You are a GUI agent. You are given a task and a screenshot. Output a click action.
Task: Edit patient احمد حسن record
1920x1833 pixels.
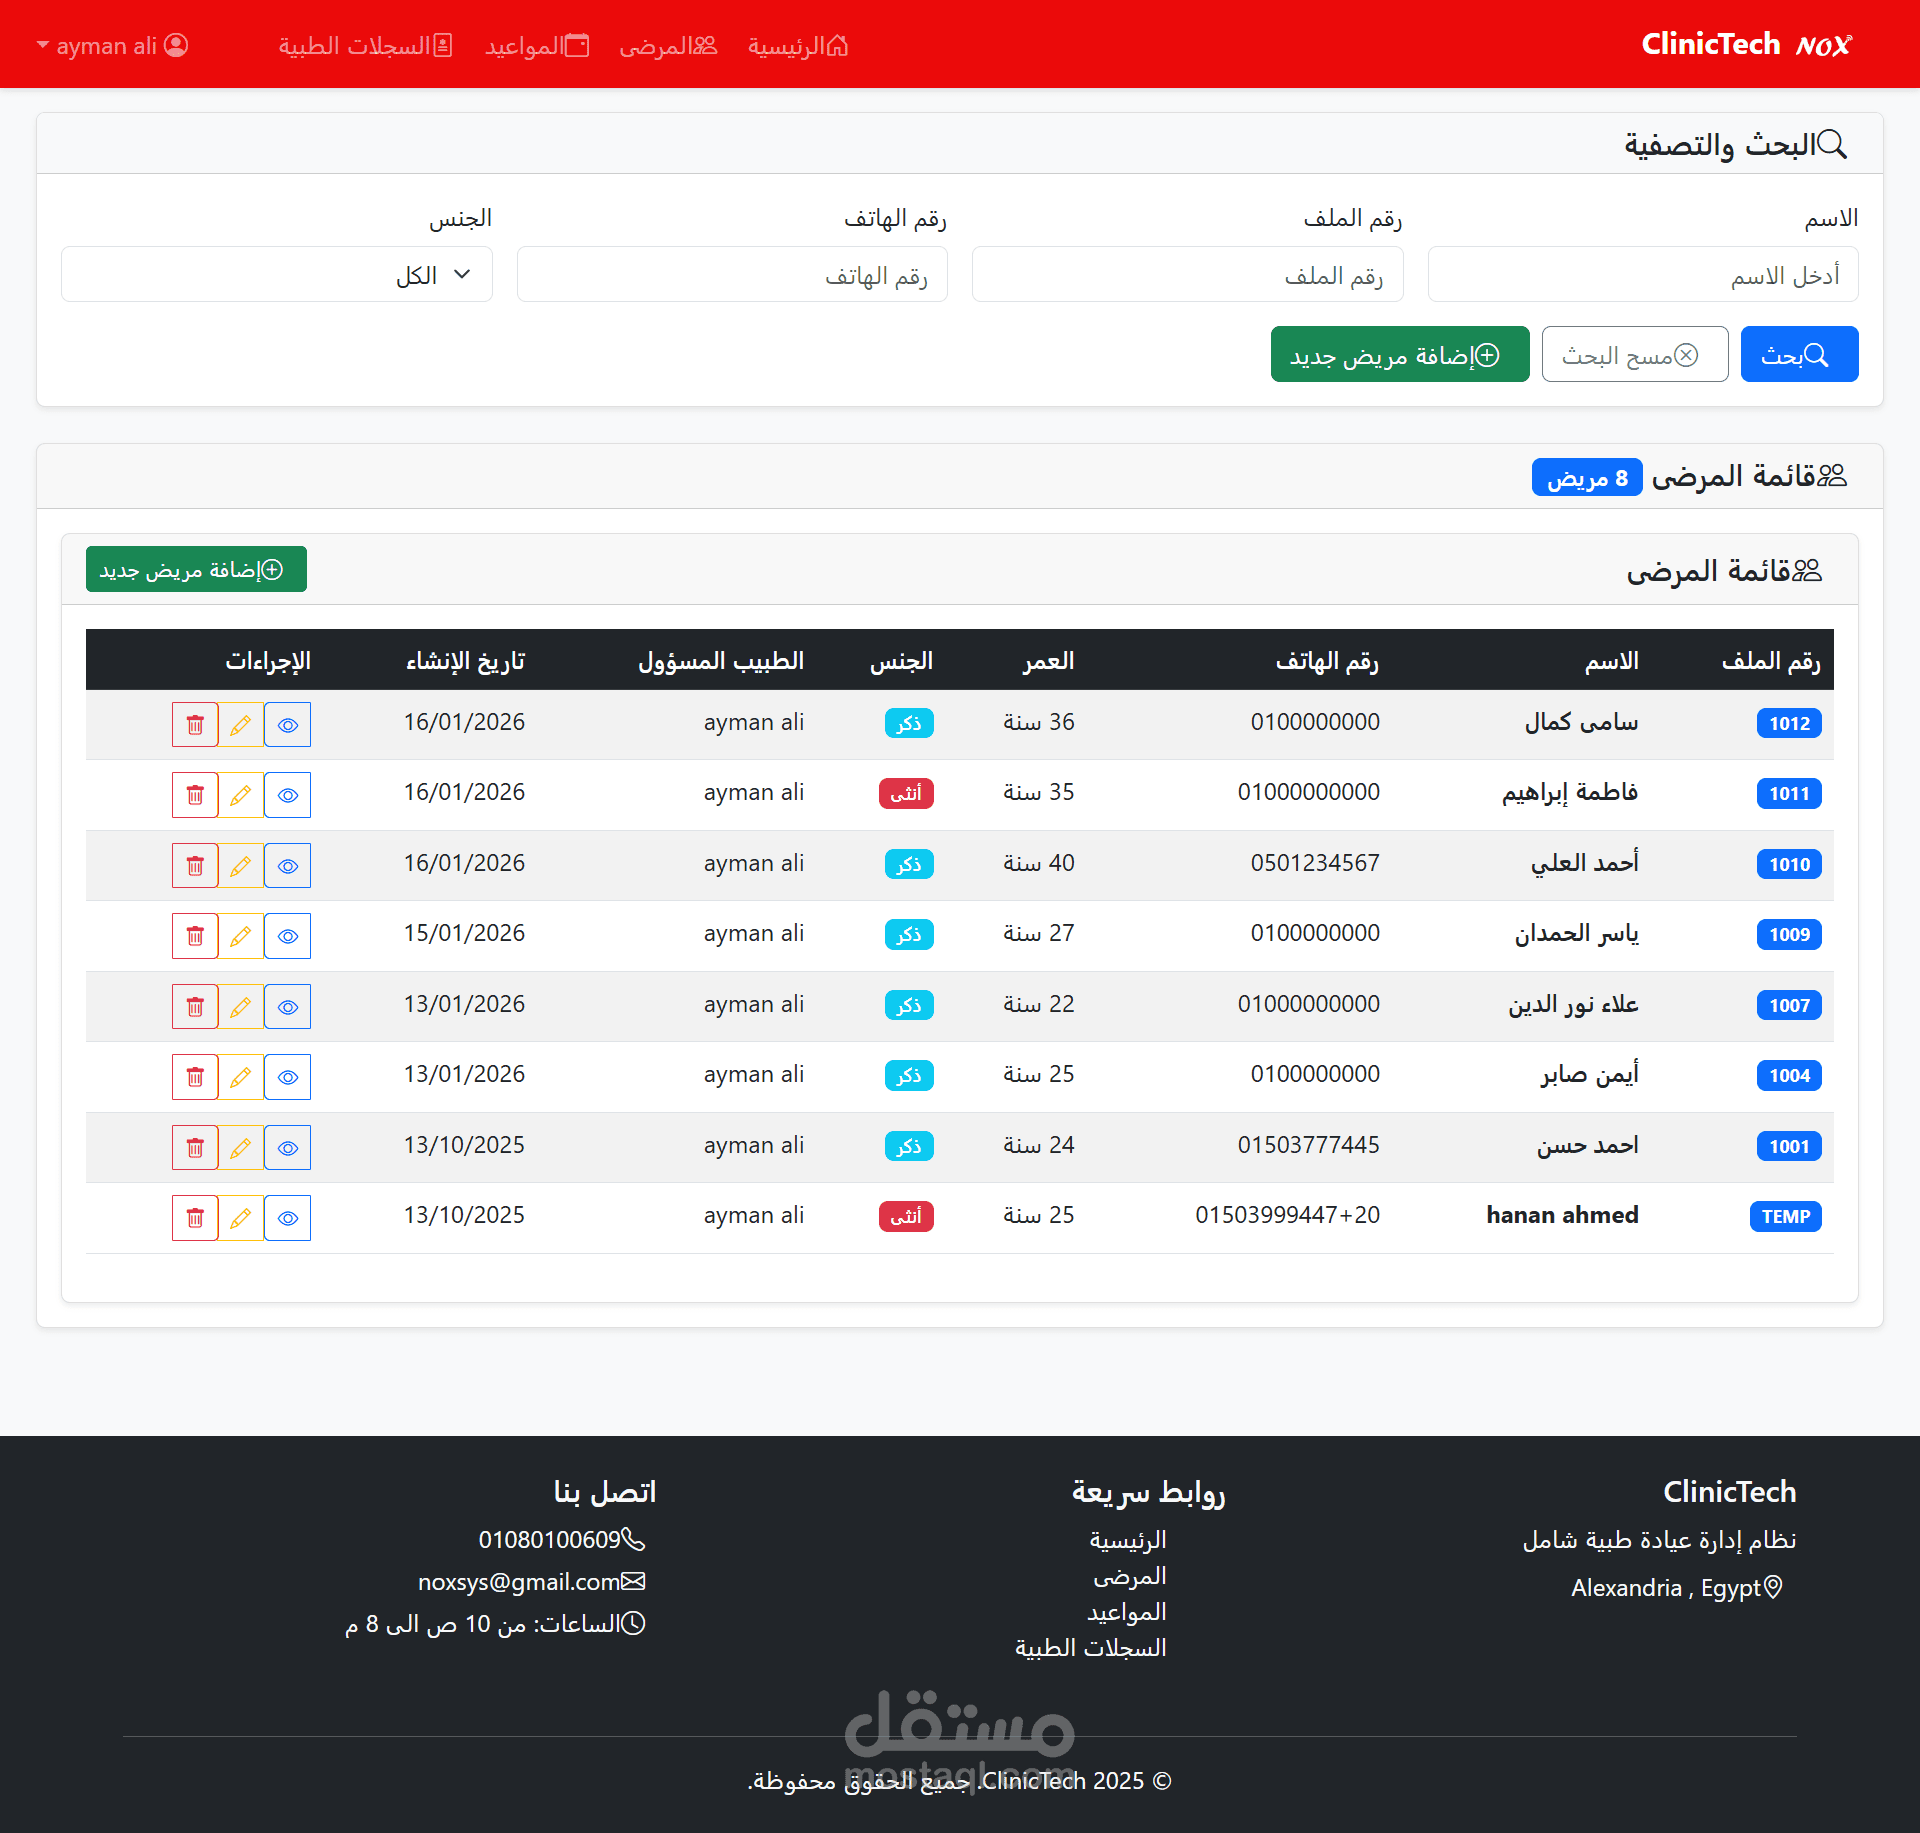pyautogui.click(x=240, y=1148)
